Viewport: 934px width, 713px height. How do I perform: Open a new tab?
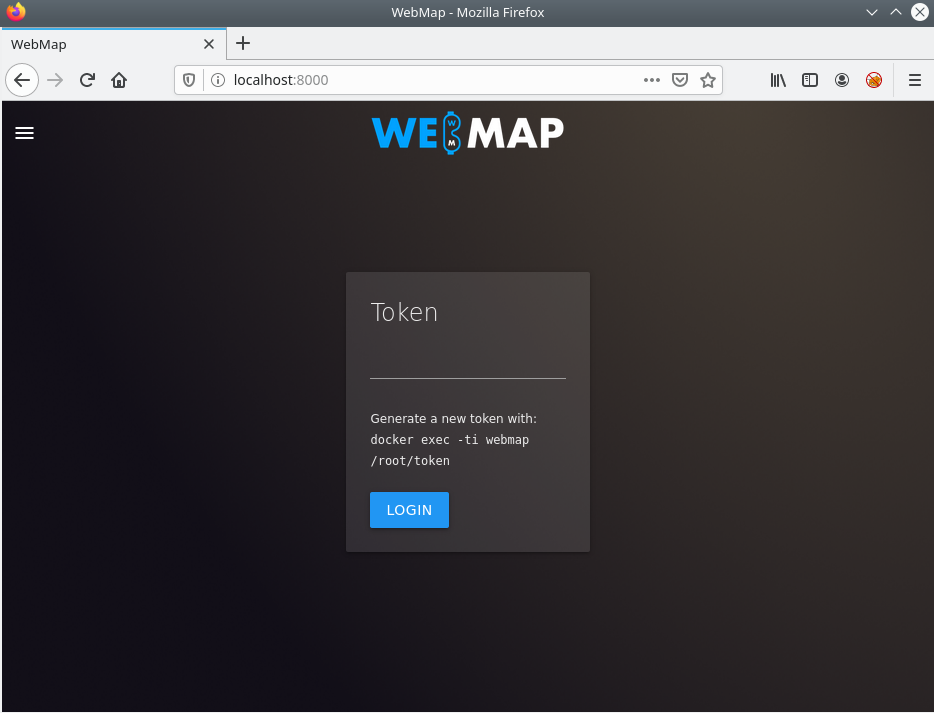[243, 43]
